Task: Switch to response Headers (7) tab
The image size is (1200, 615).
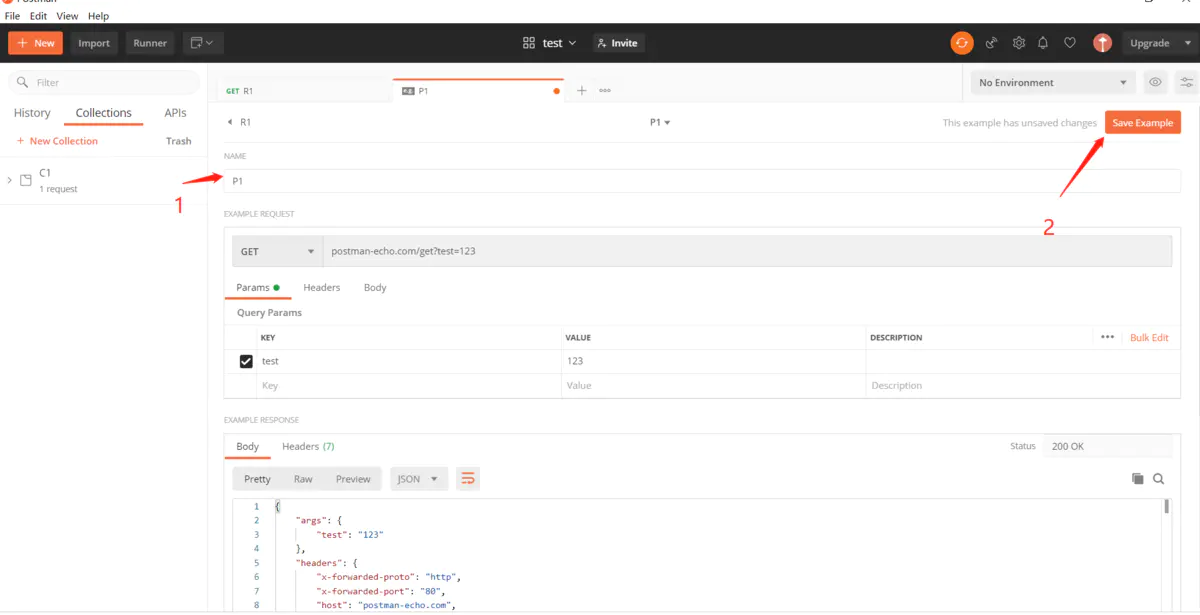Action: point(308,446)
